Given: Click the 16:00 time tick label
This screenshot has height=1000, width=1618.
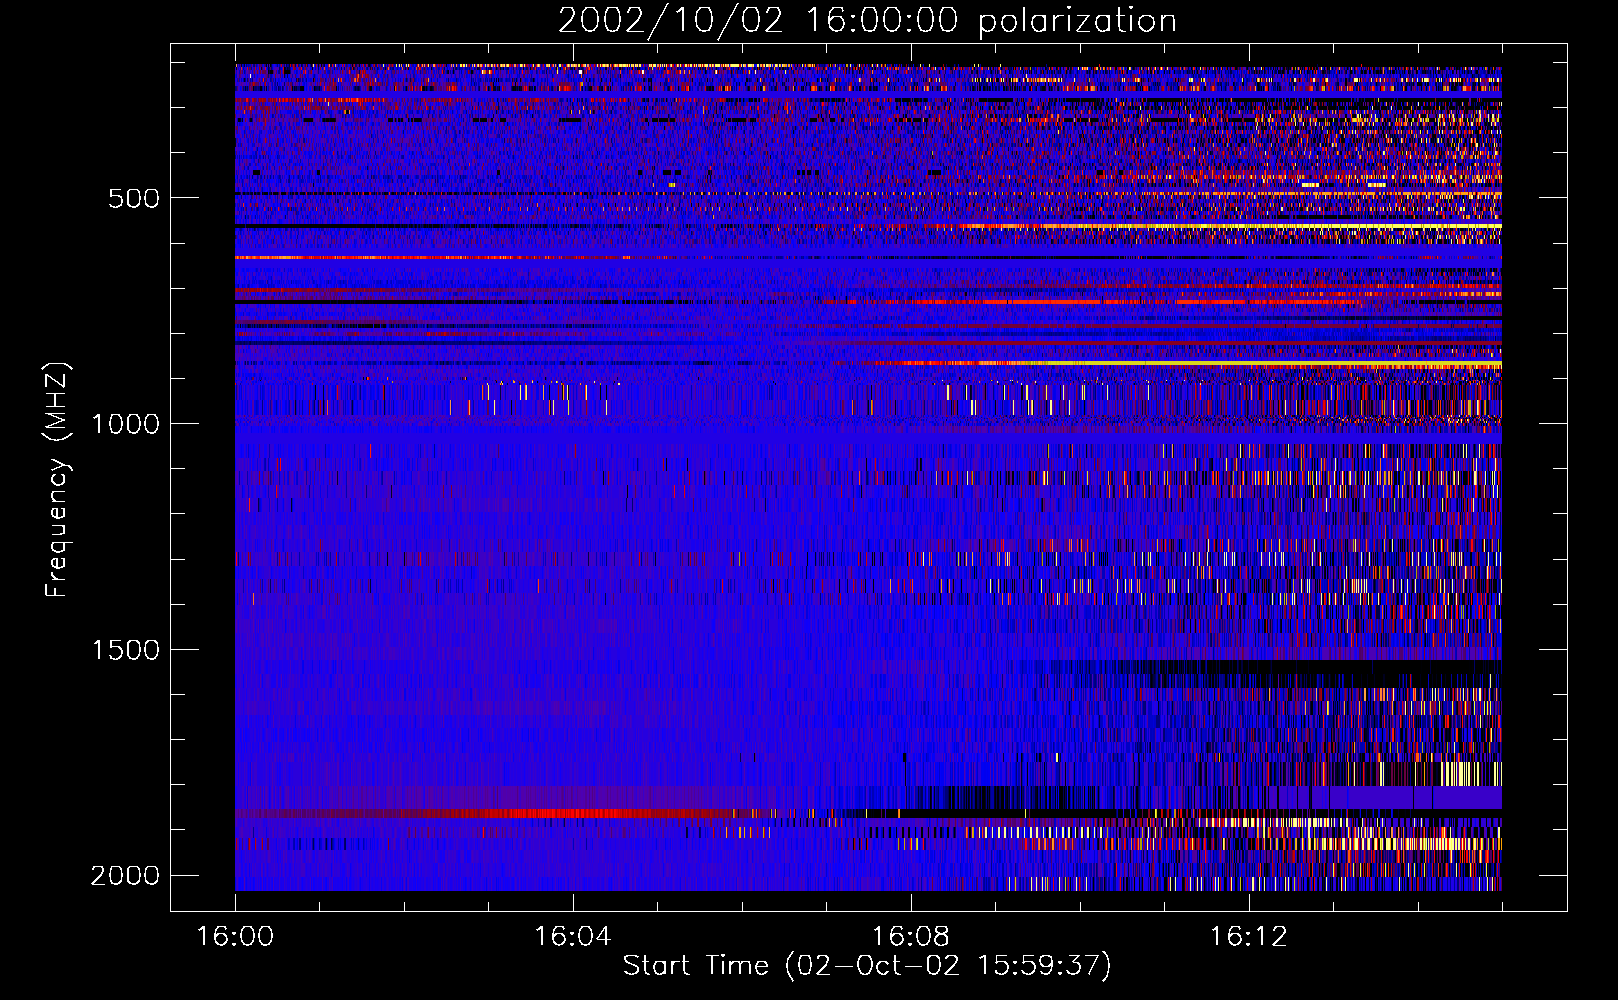Looking at the screenshot, I should click(x=235, y=937).
